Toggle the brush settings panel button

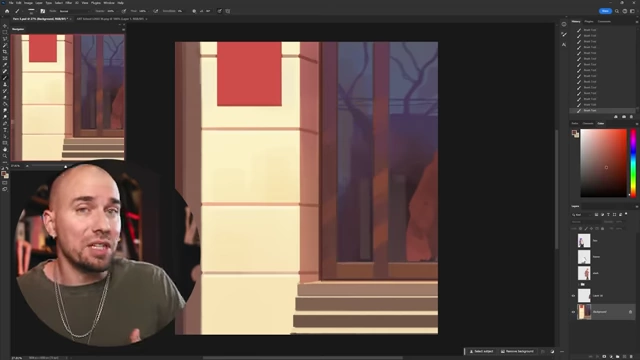coord(42,11)
